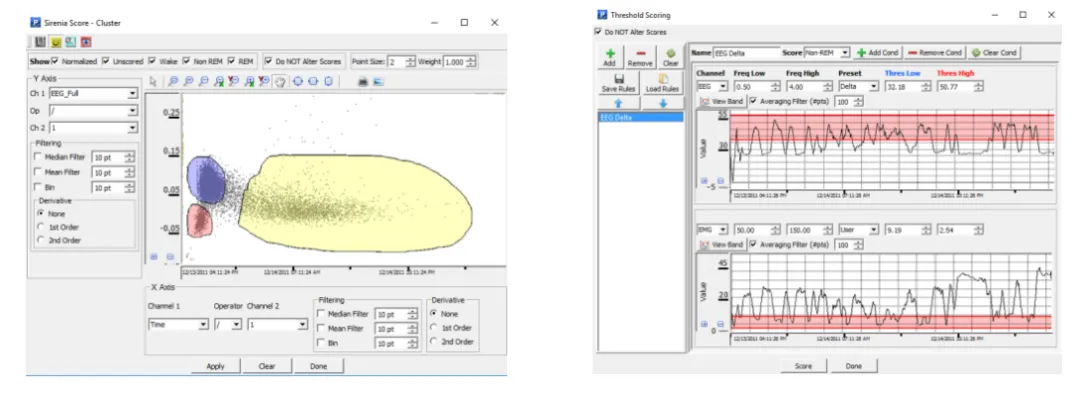Click Apply in the Cluster window
Image resolution: width=1080 pixels, height=394 pixels.
216,366
